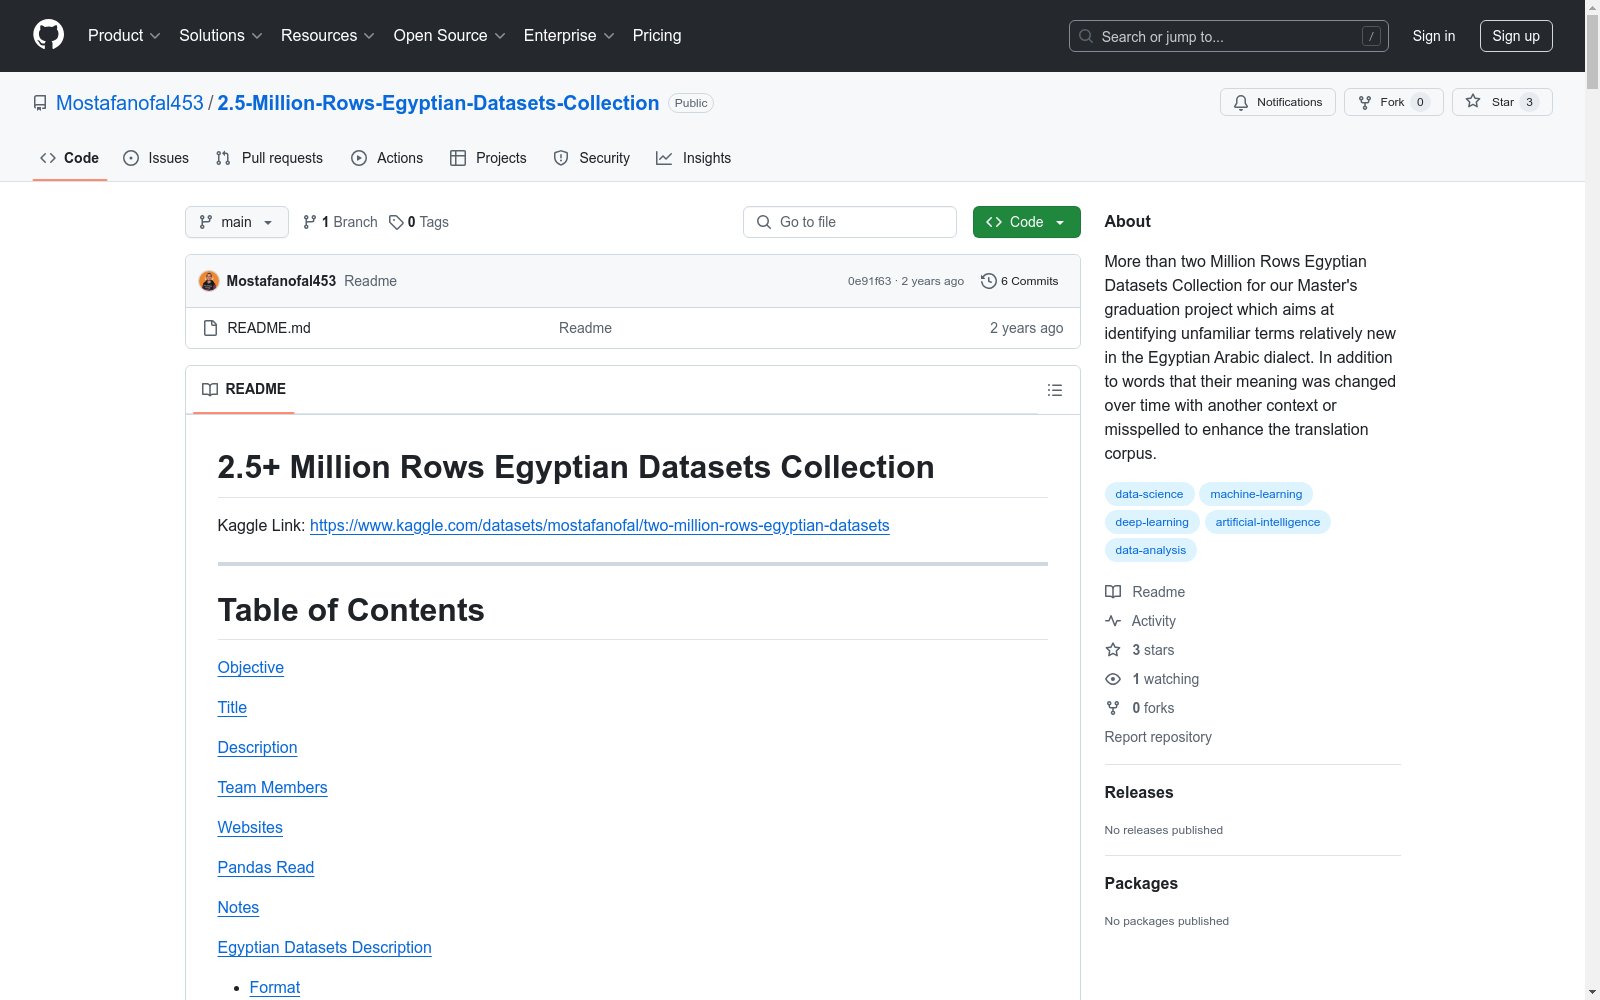Click the repository icon before owner name

(x=40, y=103)
